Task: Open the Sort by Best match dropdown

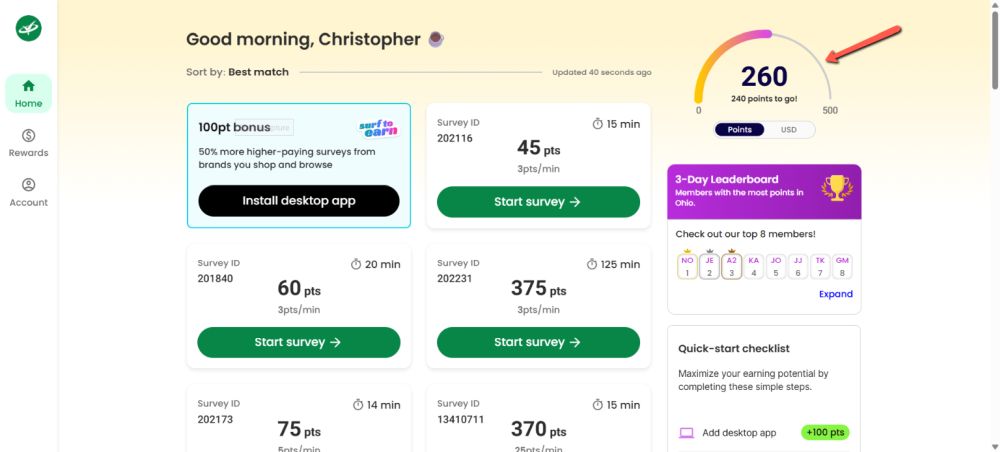Action: (258, 72)
